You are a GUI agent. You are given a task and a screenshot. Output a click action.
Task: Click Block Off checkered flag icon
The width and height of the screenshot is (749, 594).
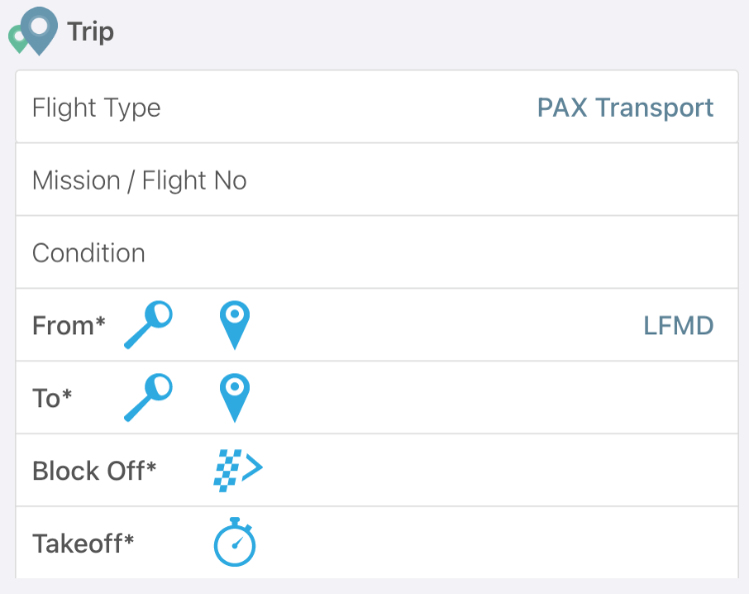click(238, 470)
